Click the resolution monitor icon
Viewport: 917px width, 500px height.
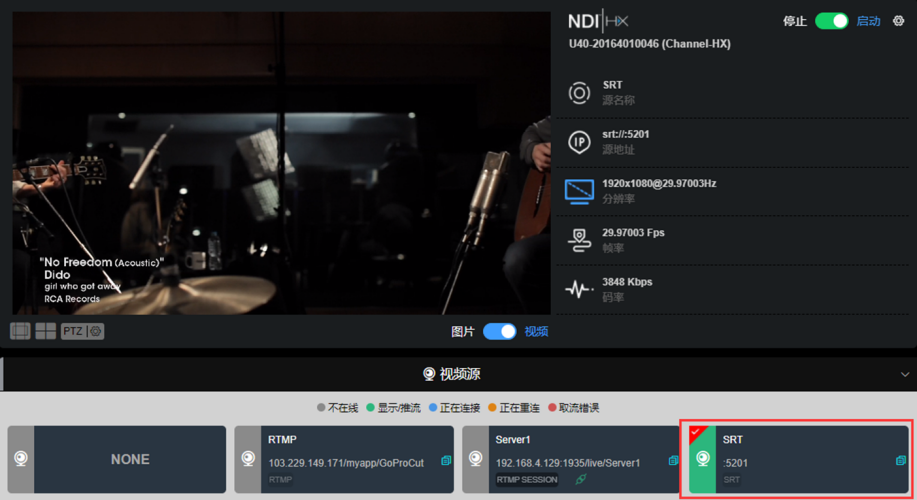coord(579,191)
